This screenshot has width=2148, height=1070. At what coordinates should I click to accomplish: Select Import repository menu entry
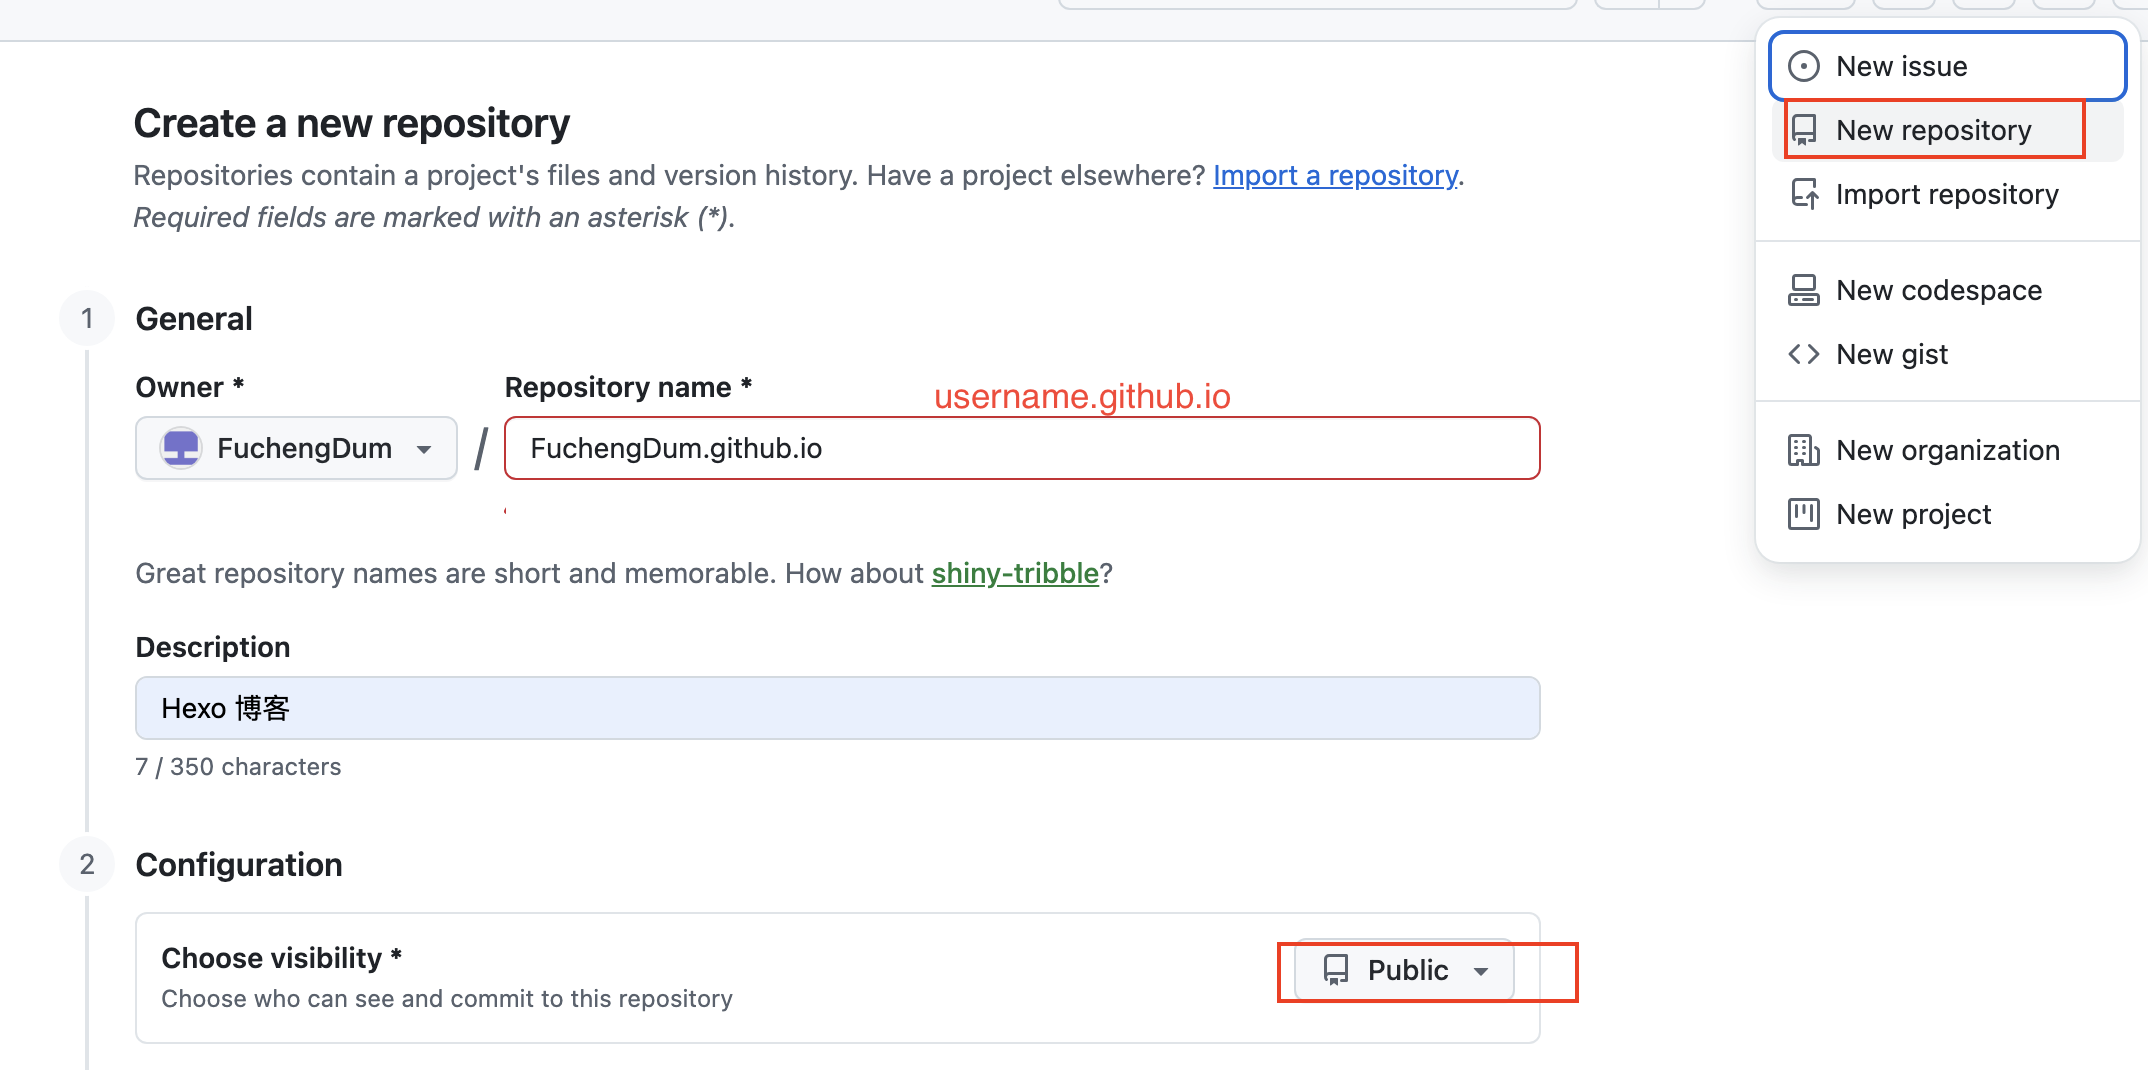pyautogui.click(x=1946, y=194)
